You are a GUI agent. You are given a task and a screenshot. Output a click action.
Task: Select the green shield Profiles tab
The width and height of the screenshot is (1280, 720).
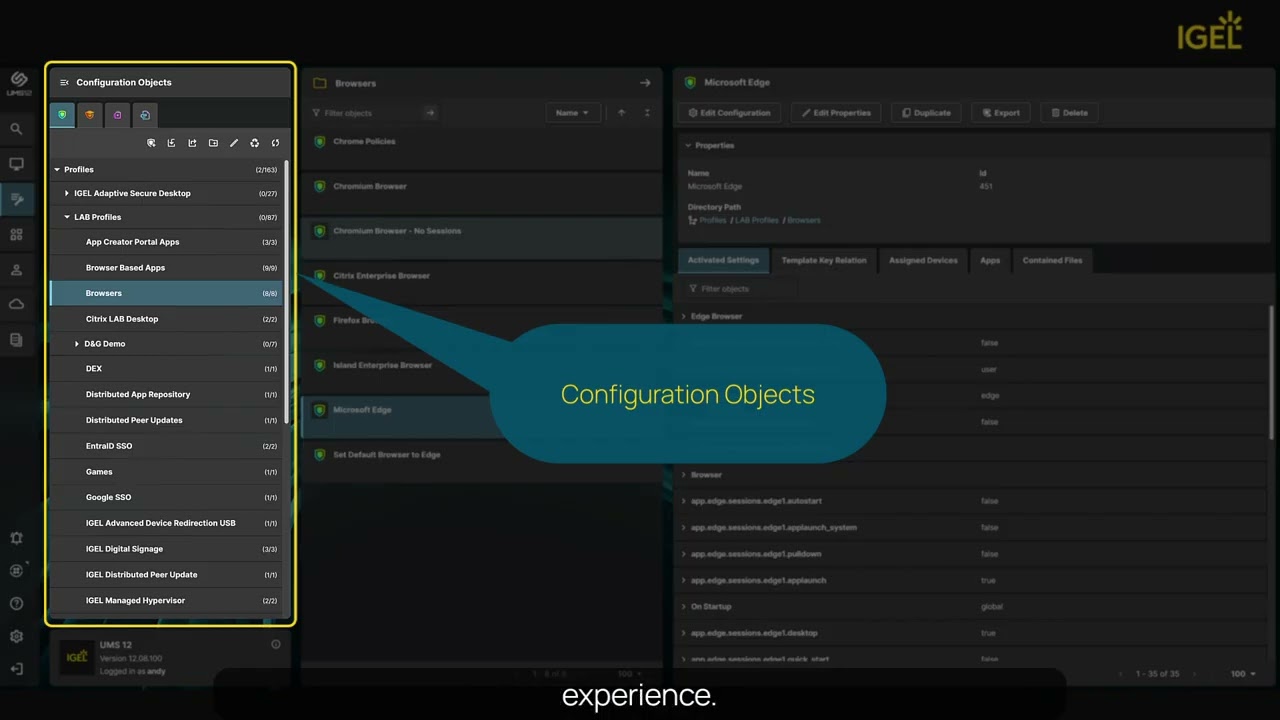[62, 115]
